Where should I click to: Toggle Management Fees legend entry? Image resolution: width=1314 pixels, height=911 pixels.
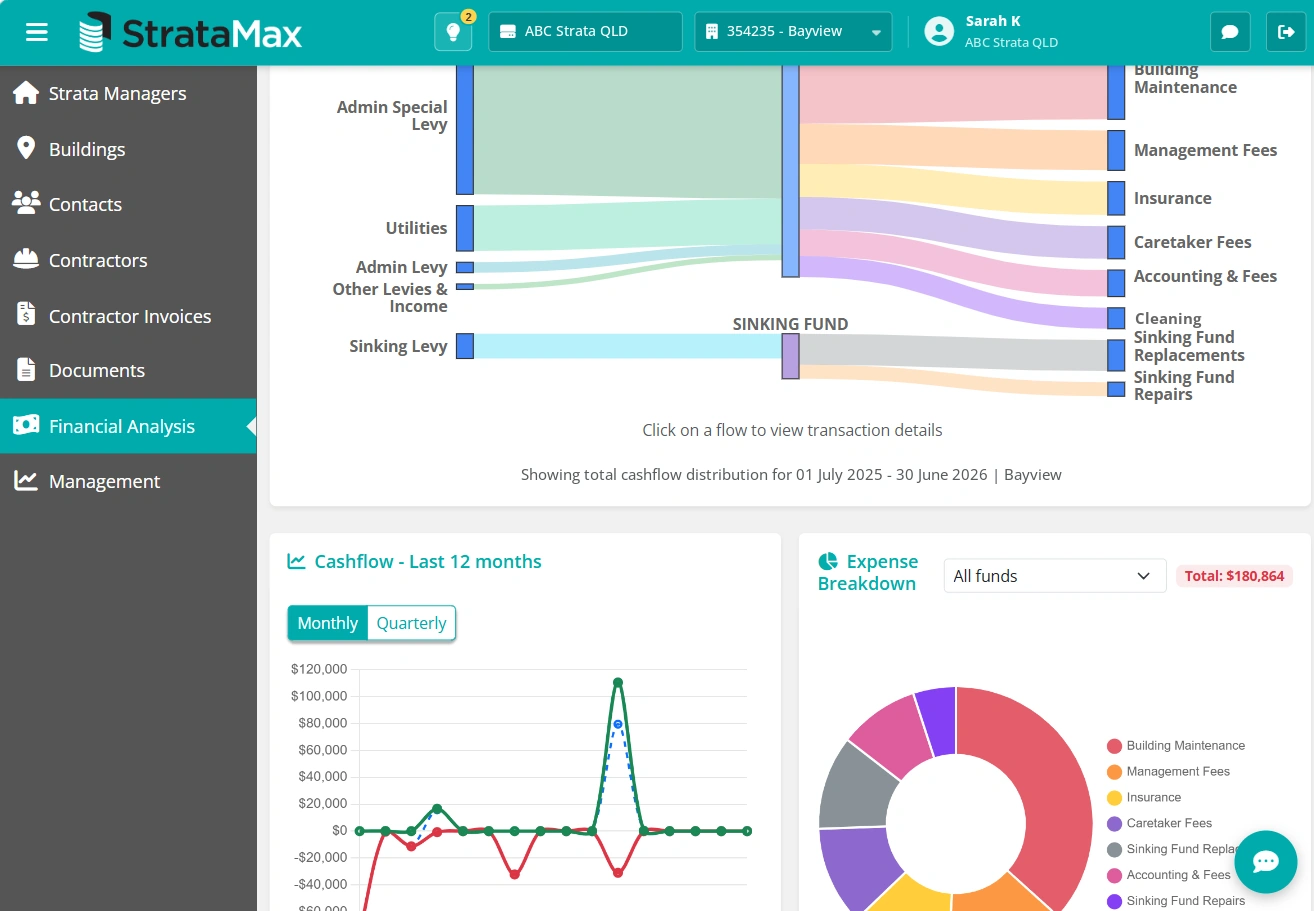pyautogui.click(x=1168, y=772)
